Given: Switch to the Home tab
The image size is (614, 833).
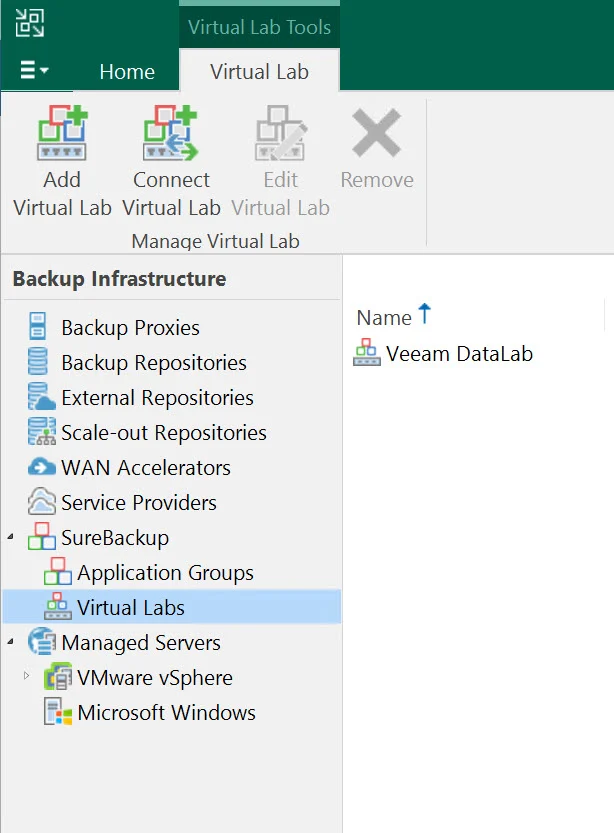Looking at the screenshot, I should [127, 72].
